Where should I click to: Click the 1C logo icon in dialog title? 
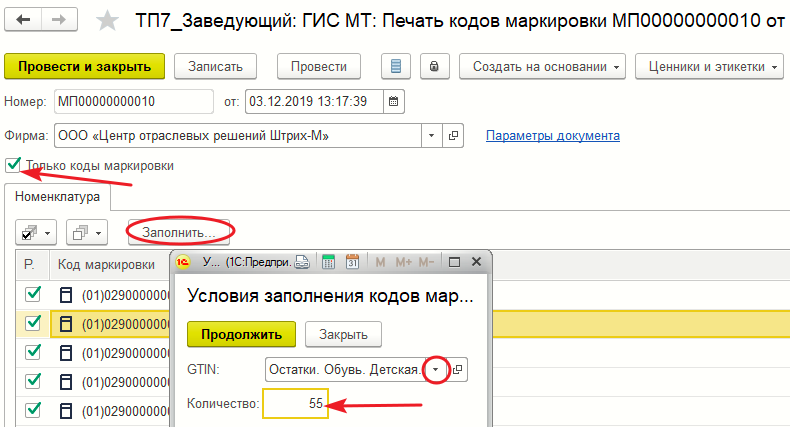pos(182,262)
